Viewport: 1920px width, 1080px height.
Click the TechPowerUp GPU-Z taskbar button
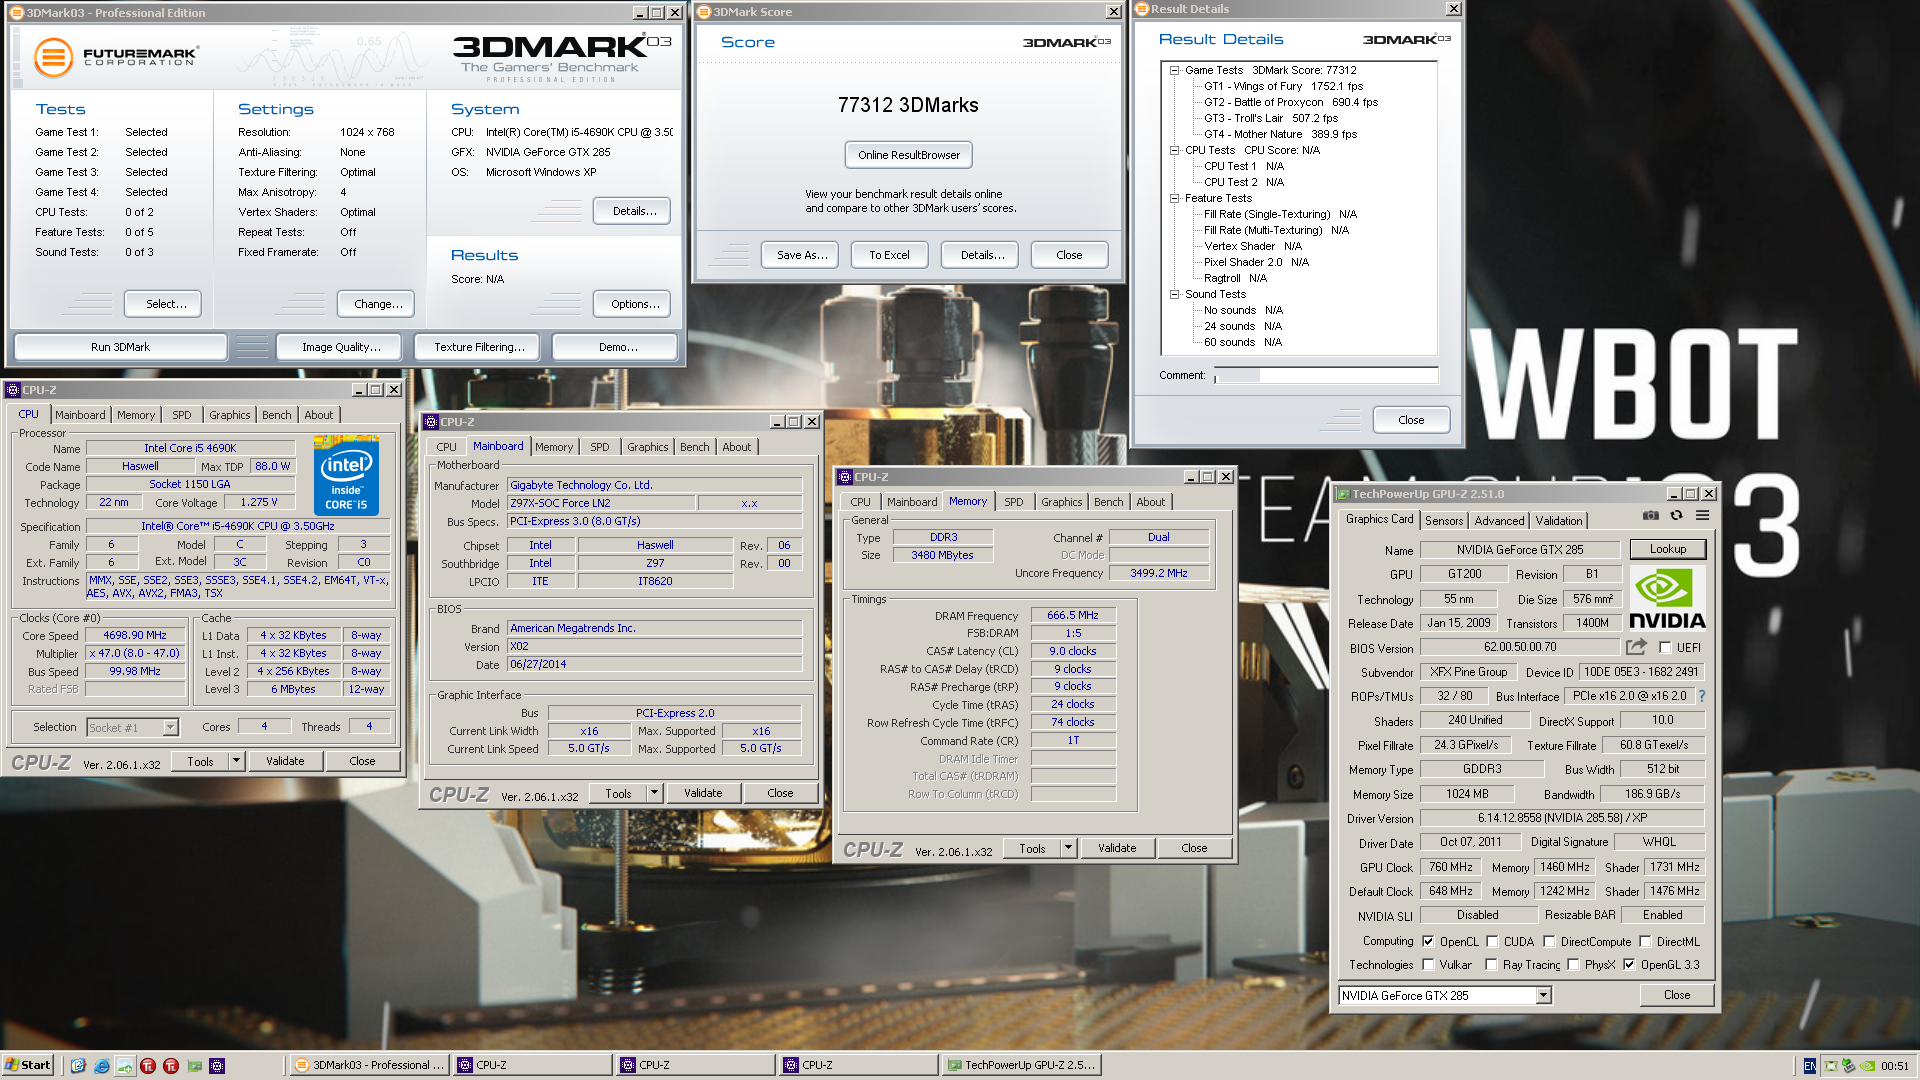[x=1020, y=1065]
